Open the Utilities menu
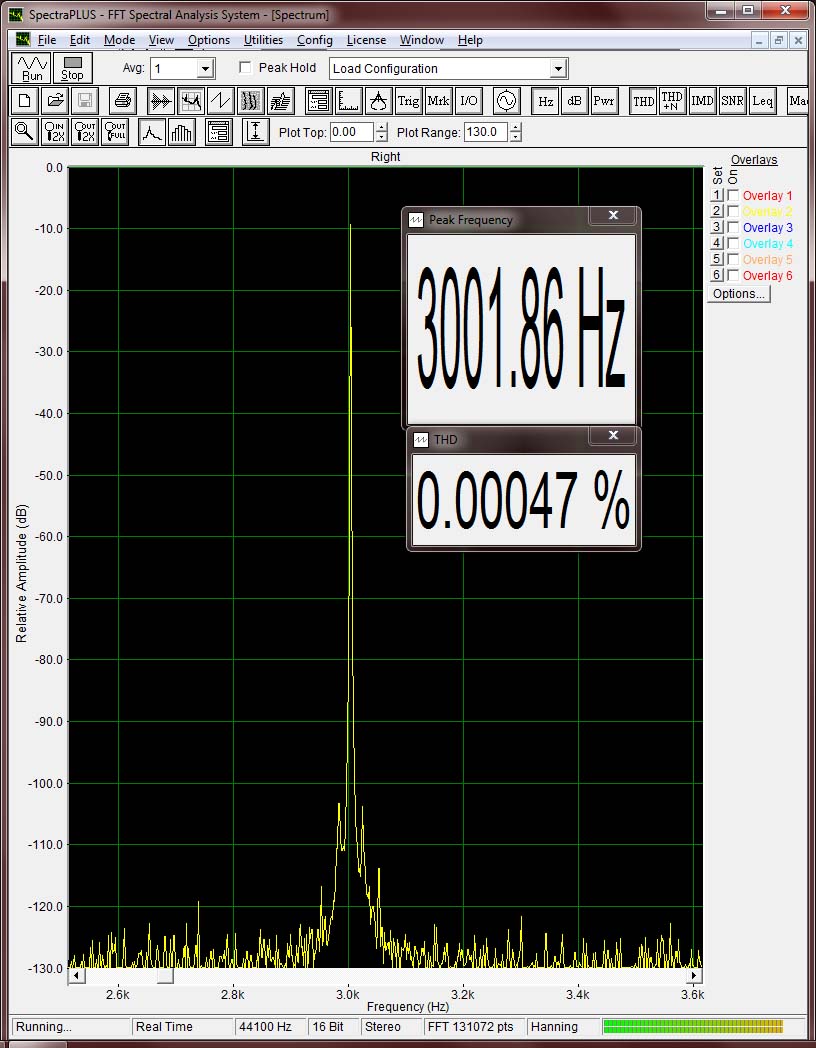The width and height of the screenshot is (816, 1048). 263,40
